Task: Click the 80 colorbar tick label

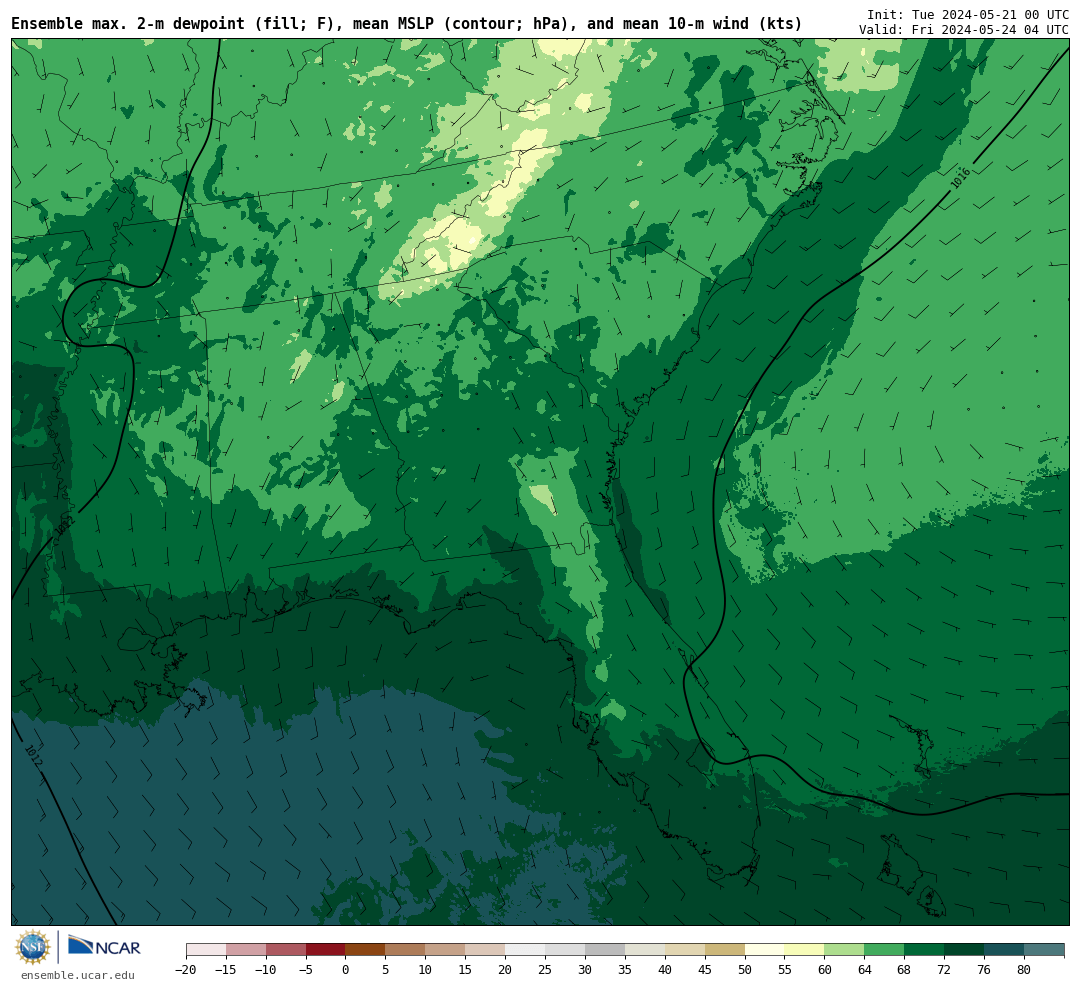Action: click(x=1025, y=970)
